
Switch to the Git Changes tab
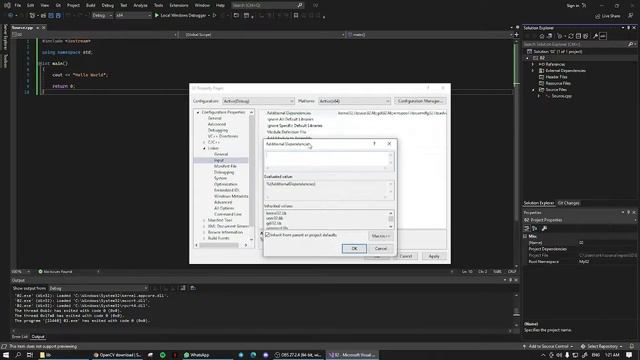569,203
